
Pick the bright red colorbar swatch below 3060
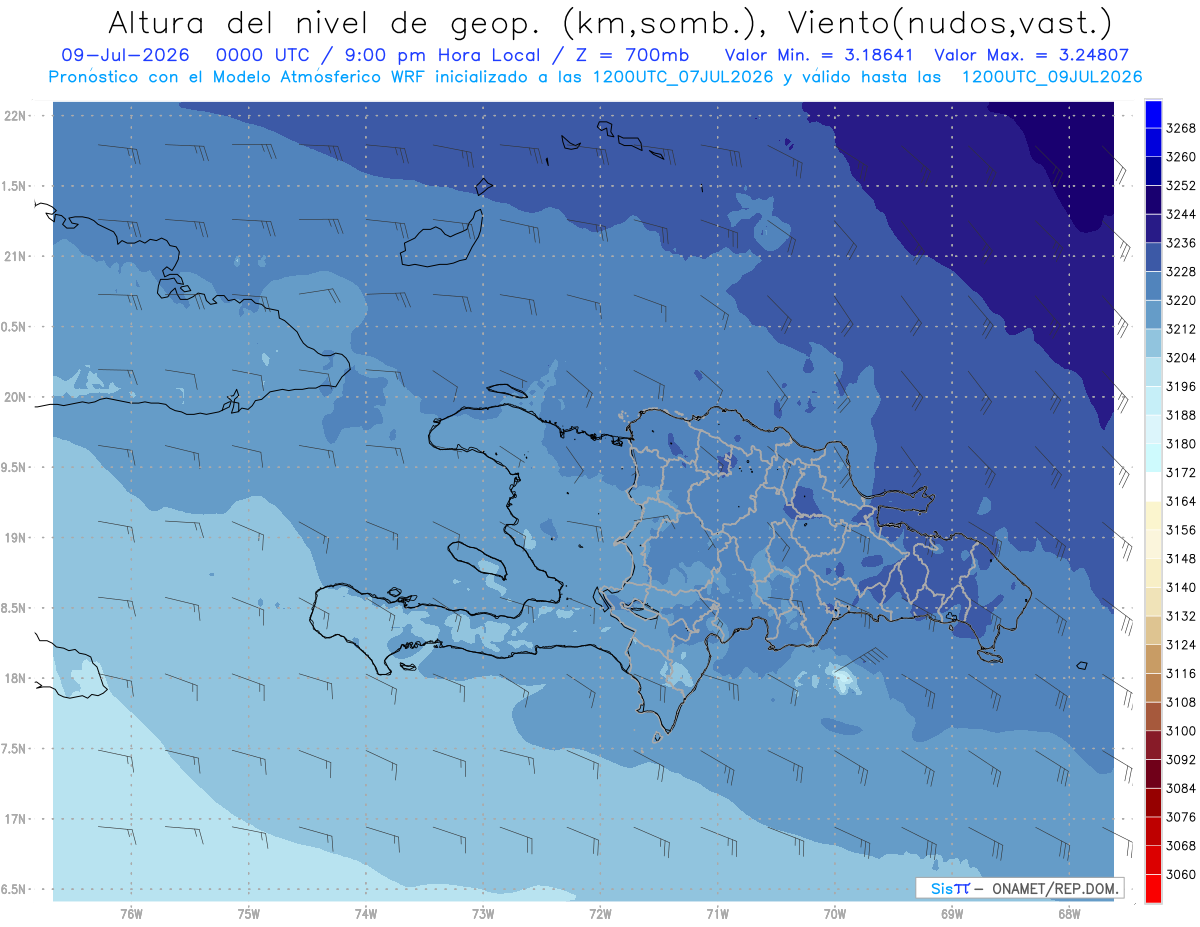[x=1152, y=888]
